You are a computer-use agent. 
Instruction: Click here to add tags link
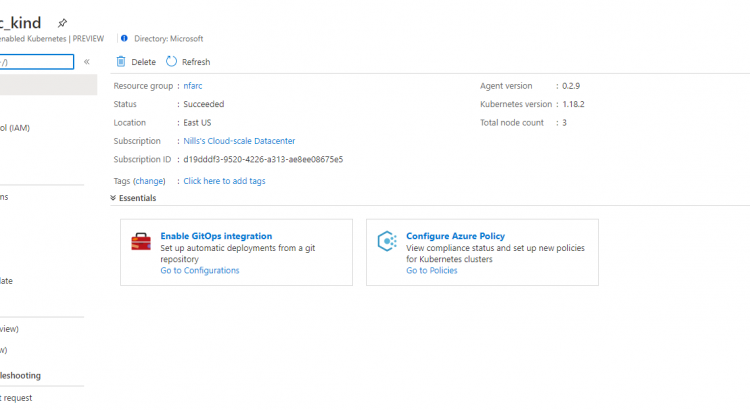click(224, 181)
